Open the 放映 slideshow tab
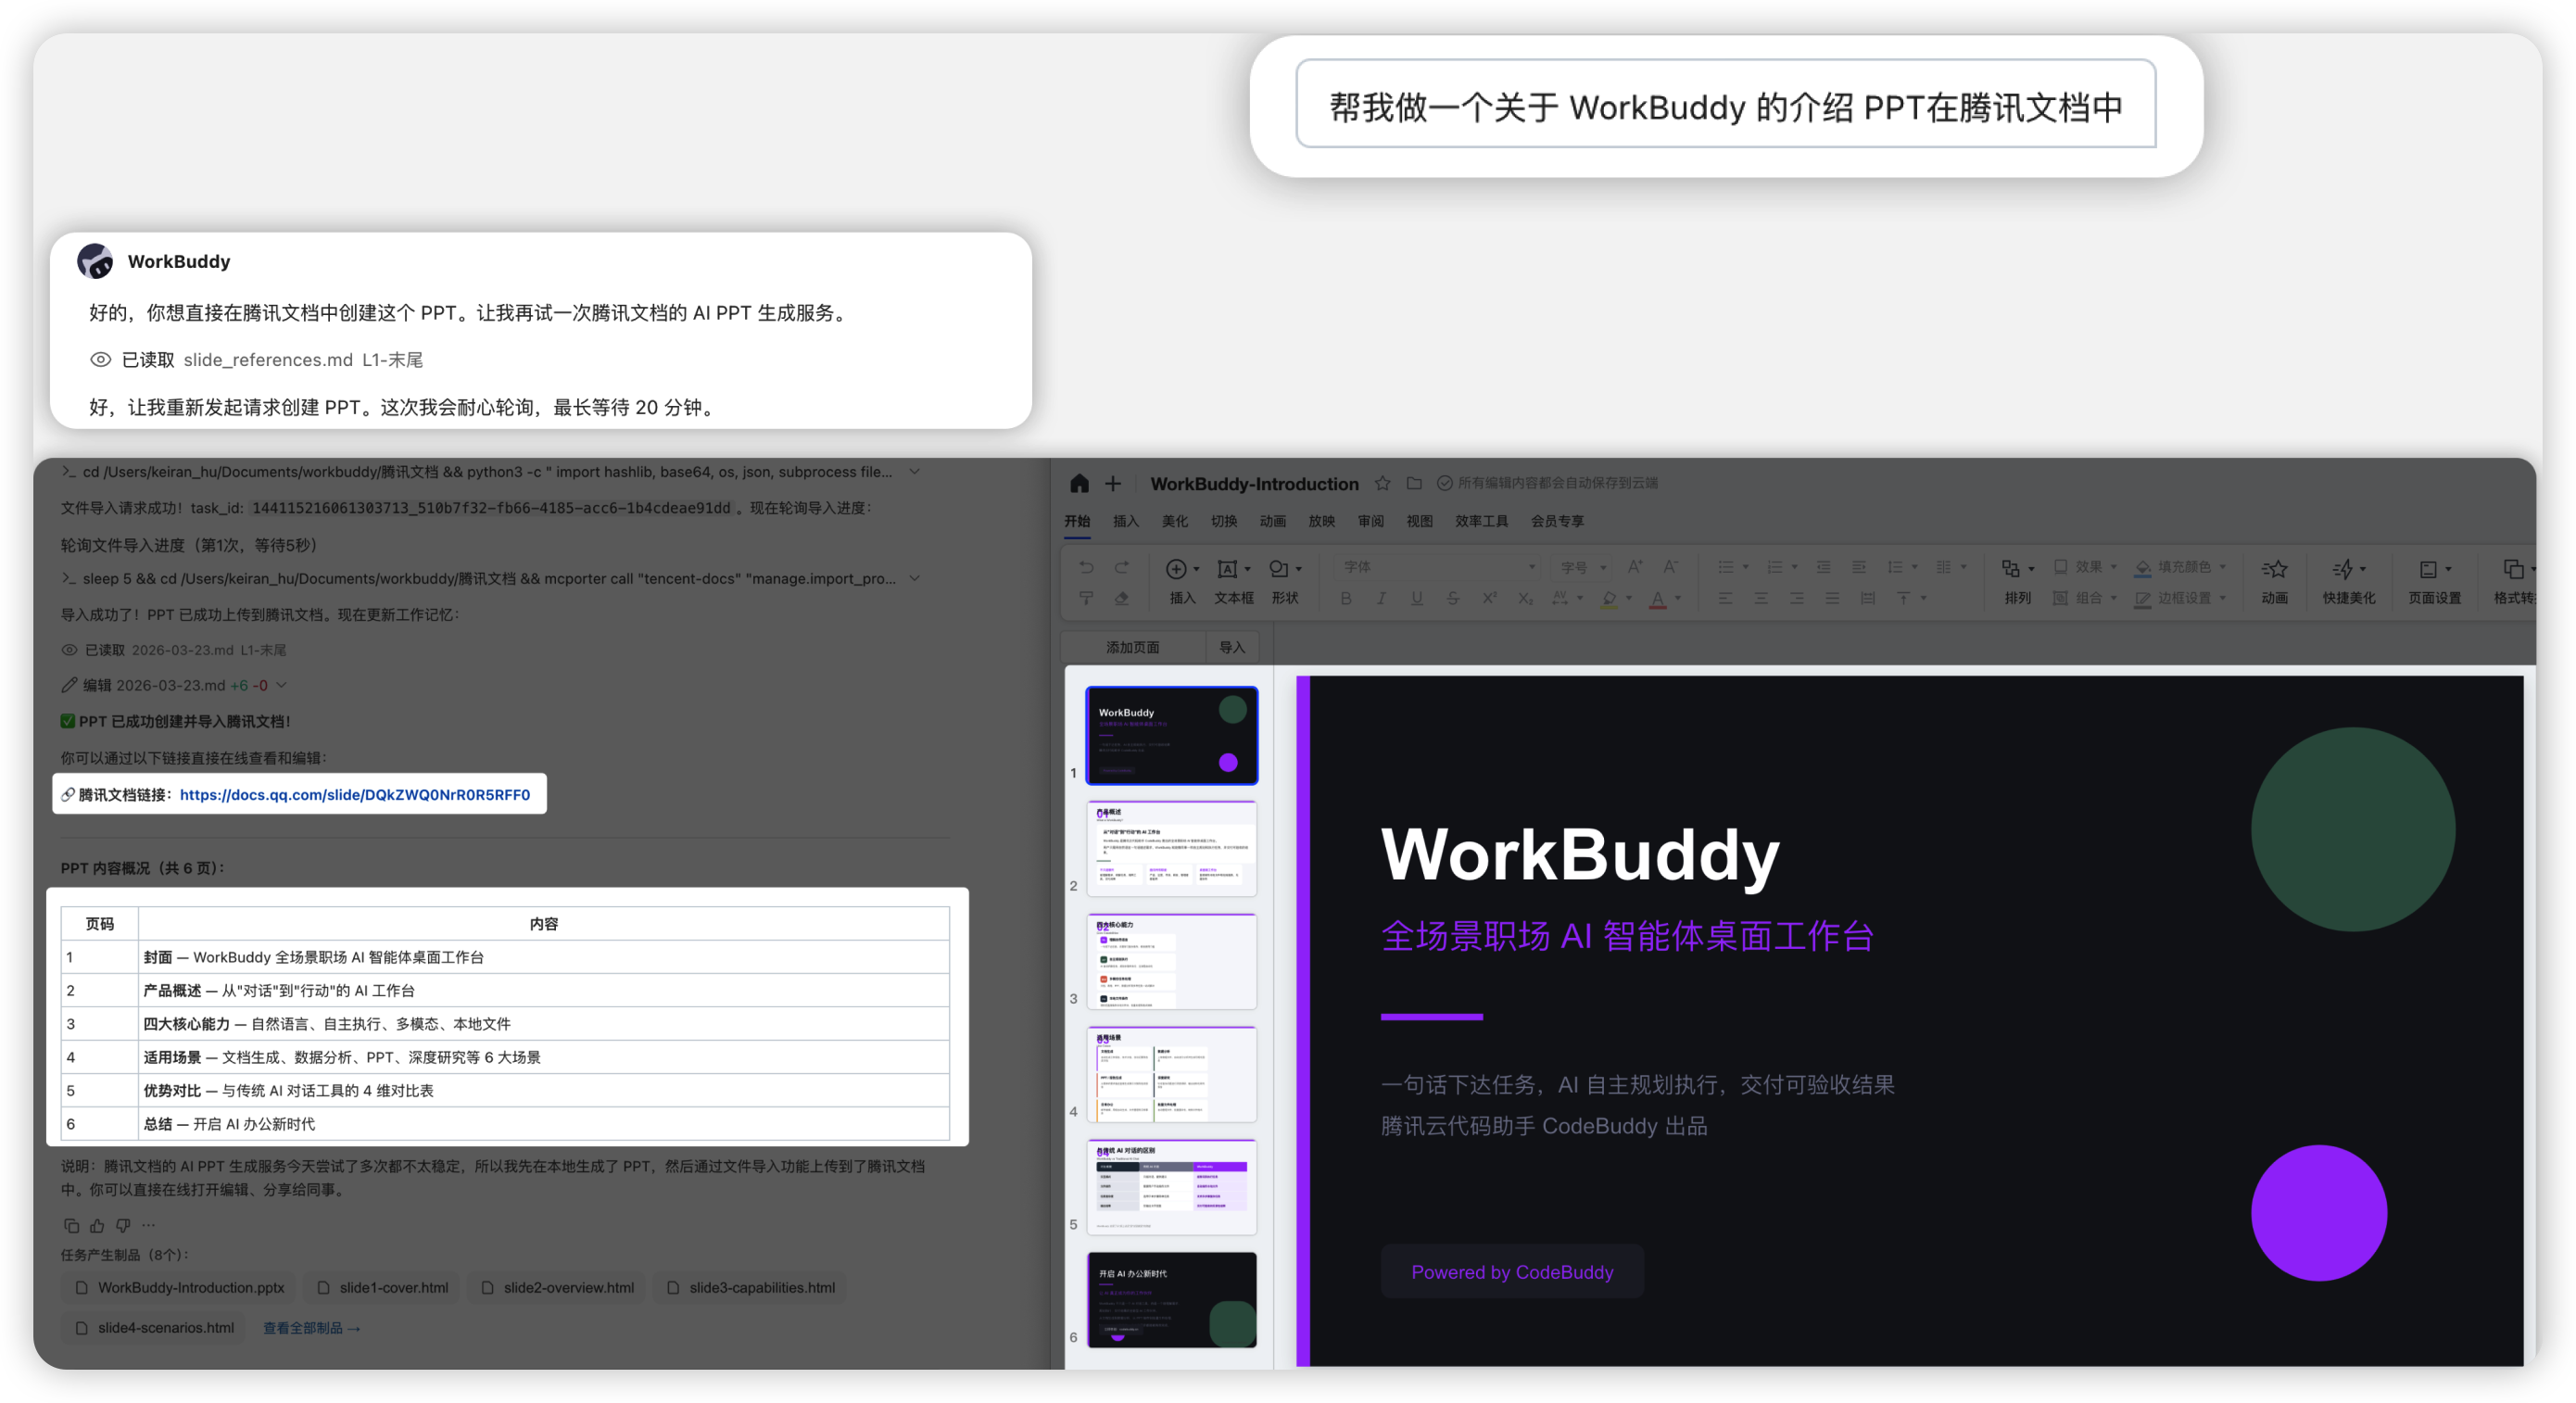Viewport: 2576px width, 1403px height. click(1321, 521)
